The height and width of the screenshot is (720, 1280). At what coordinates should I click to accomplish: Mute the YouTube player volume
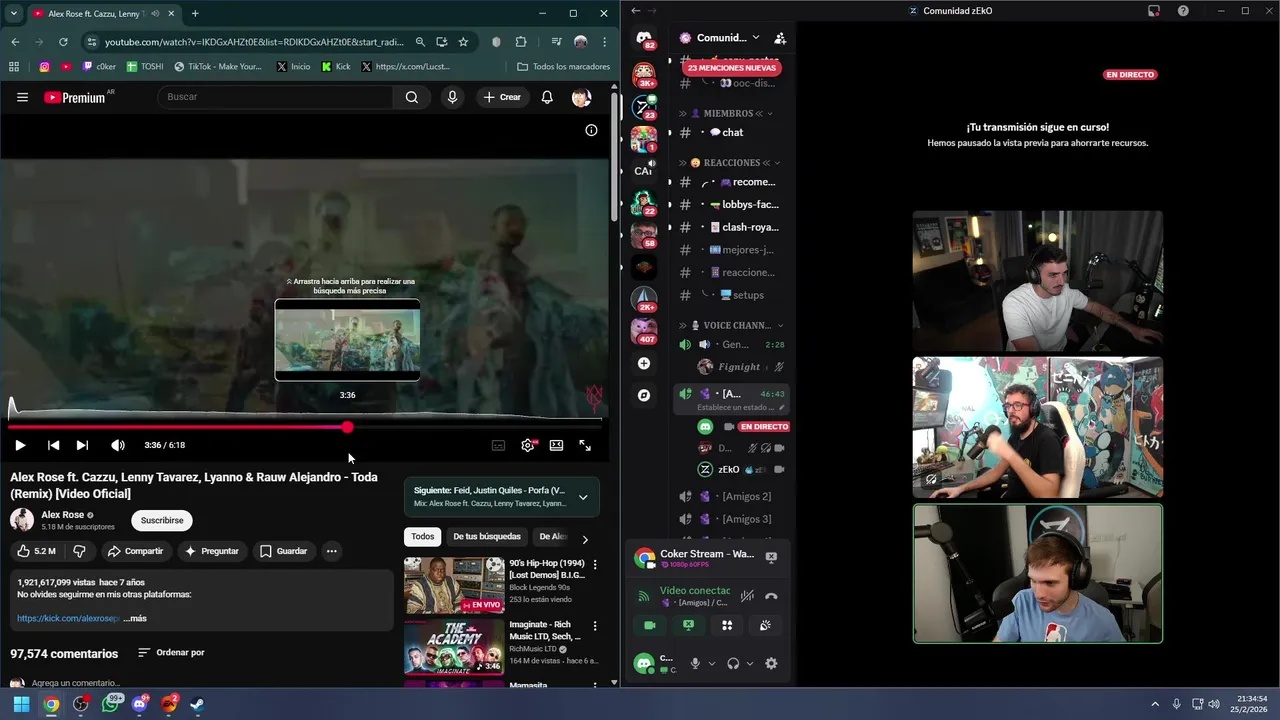[118, 445]
